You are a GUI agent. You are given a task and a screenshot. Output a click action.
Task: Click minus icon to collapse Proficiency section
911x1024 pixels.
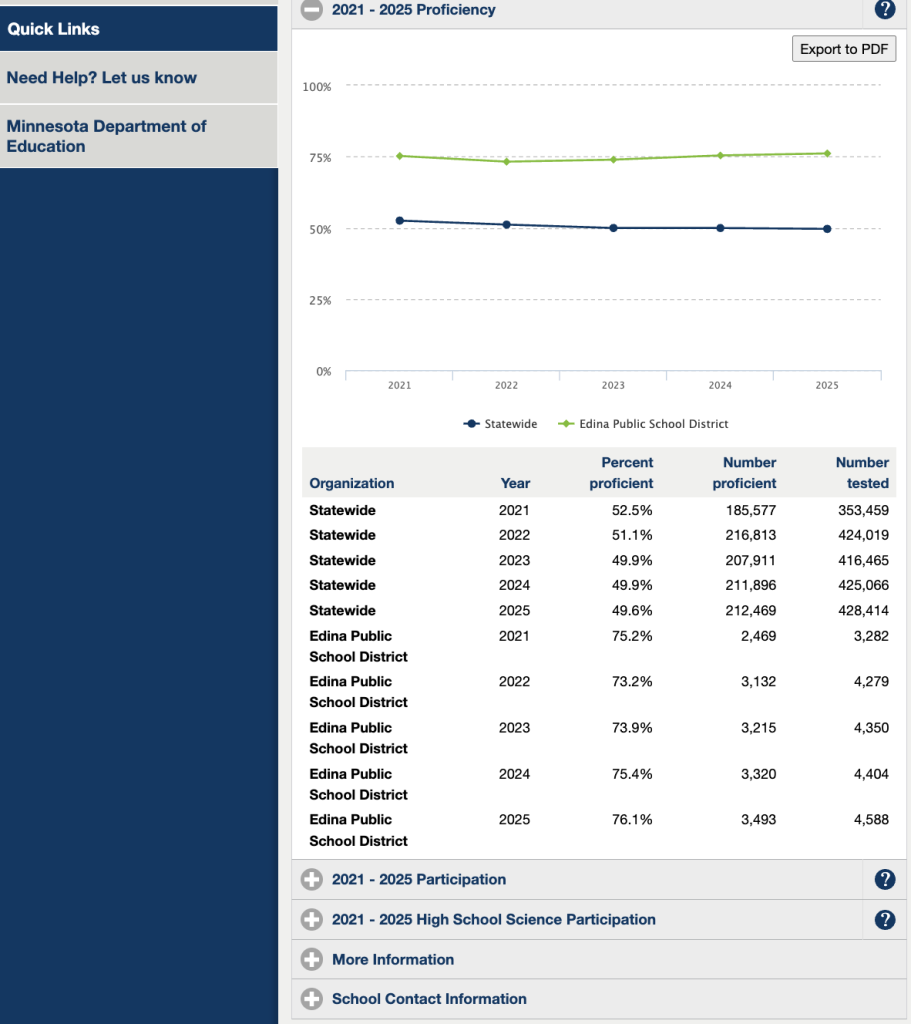(312, 10)
